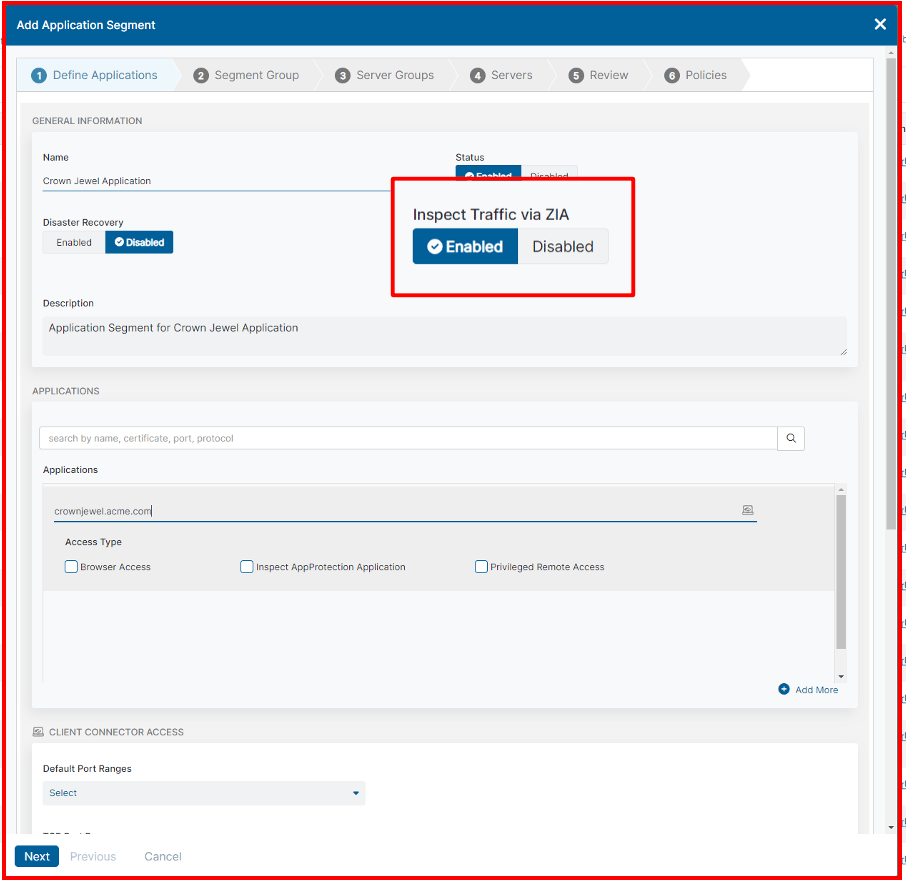Set Disaster Recovery to Enabled
906x882 pixels.
tap(74, 242)
